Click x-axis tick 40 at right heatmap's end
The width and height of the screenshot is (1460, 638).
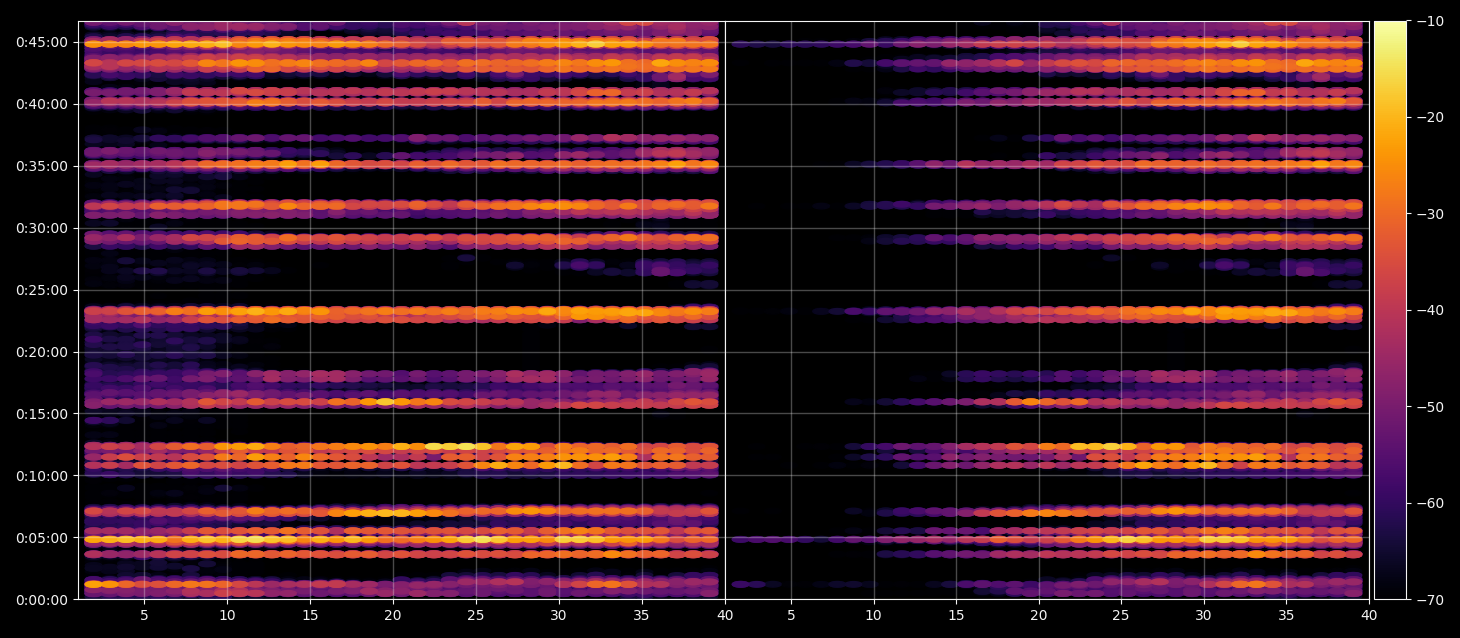1369,615
